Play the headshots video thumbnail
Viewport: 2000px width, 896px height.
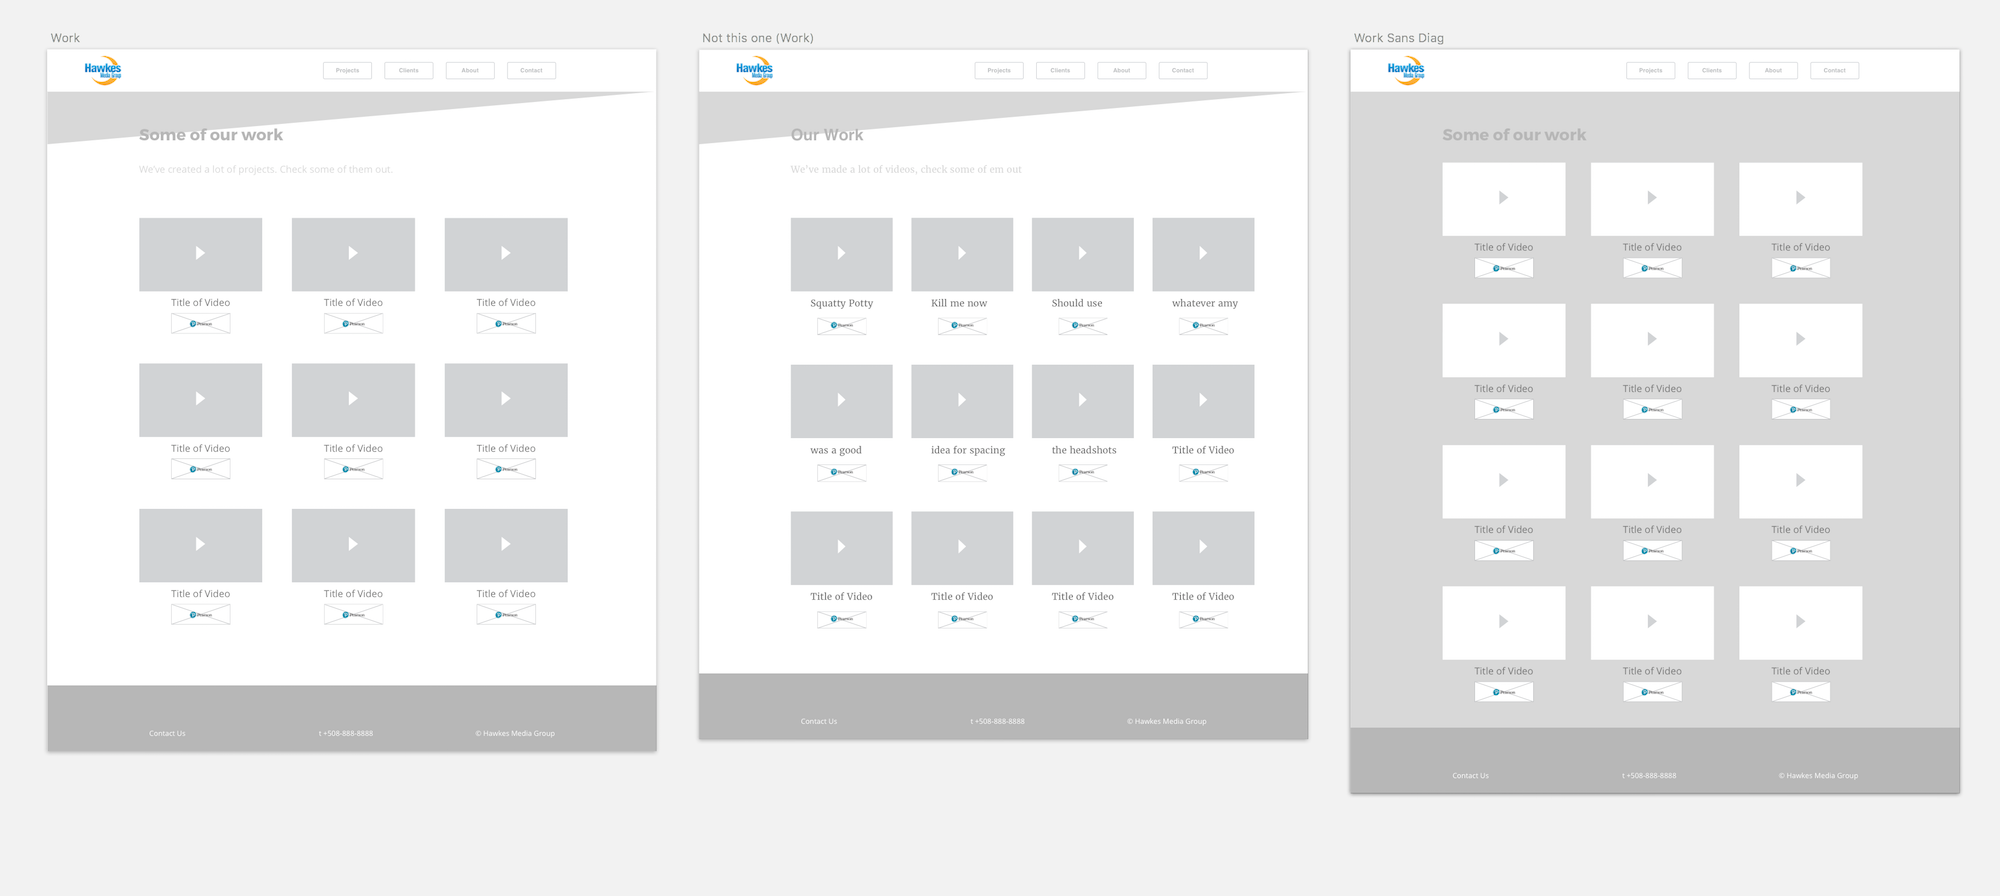[x=1082, y=401]
